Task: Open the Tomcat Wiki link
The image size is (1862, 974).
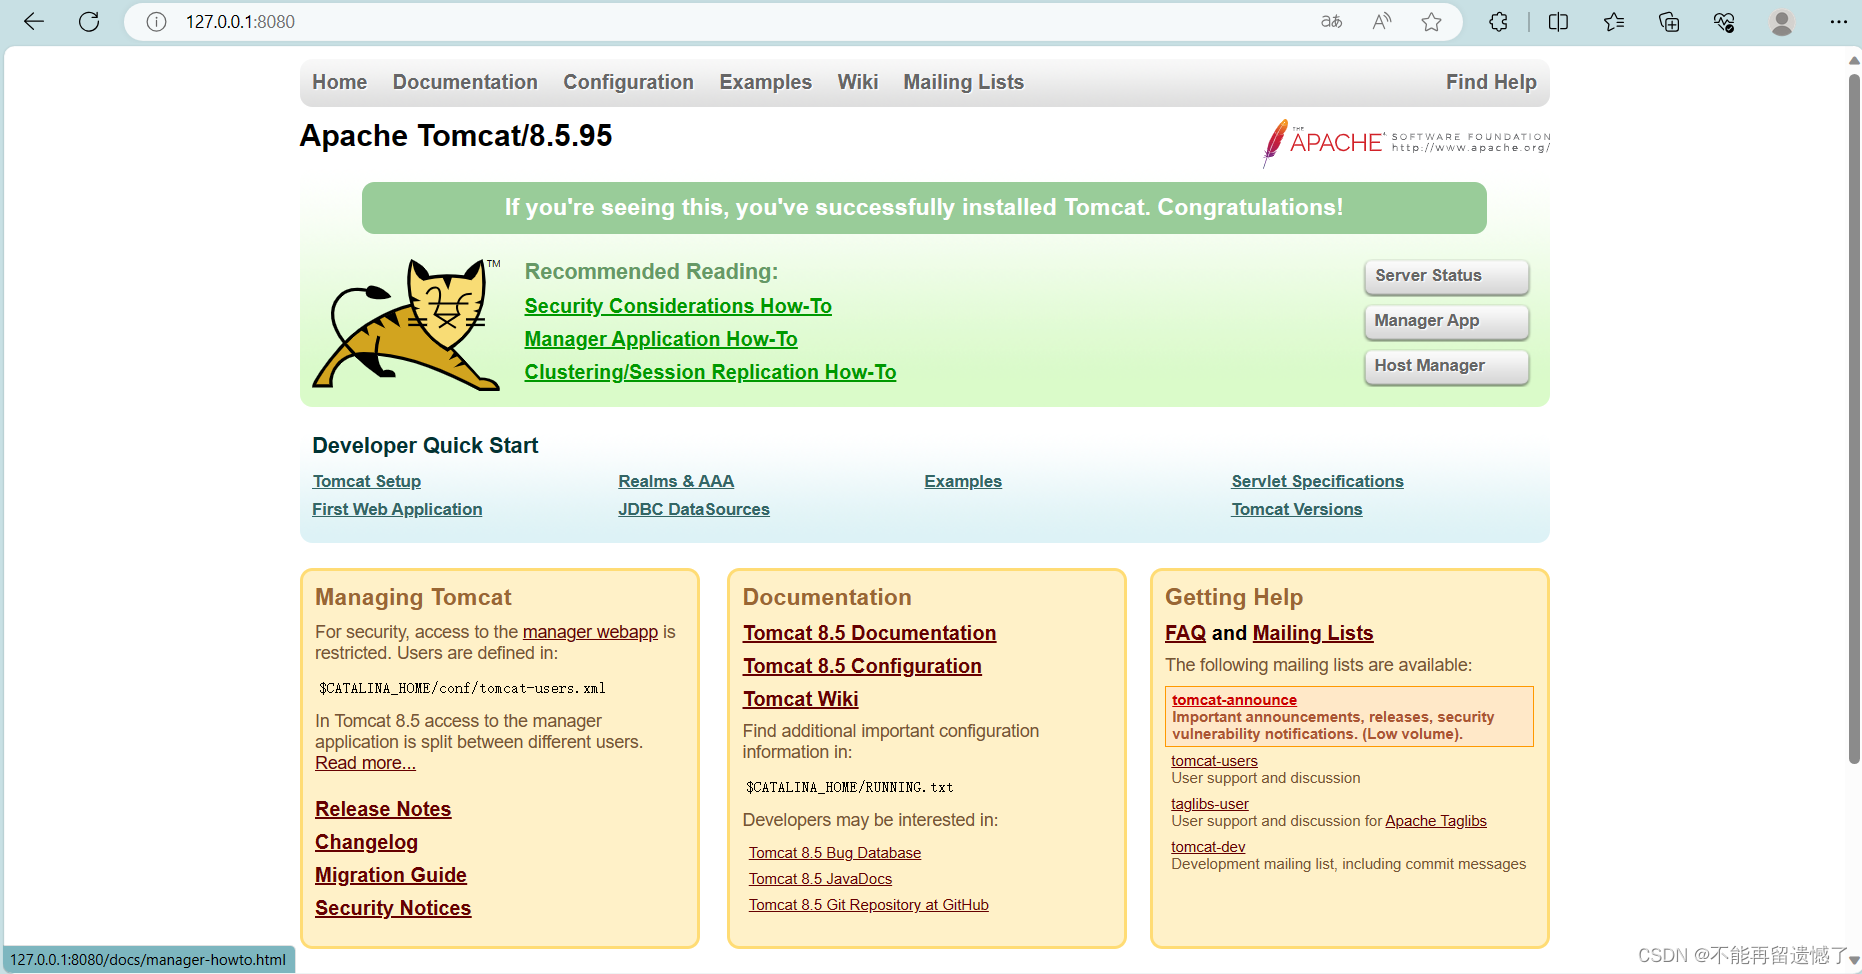Action: 800,699
